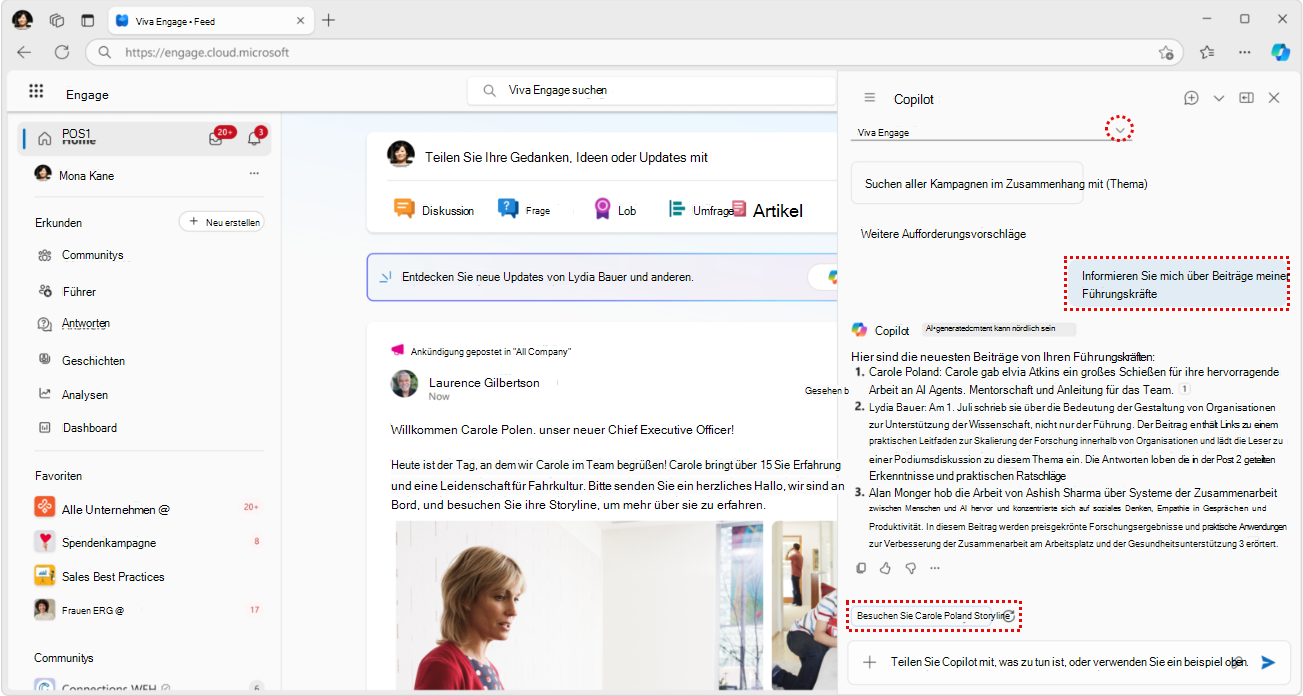Close the Viva Engage Feed tab
The image size is (1303, 696).
301,20
